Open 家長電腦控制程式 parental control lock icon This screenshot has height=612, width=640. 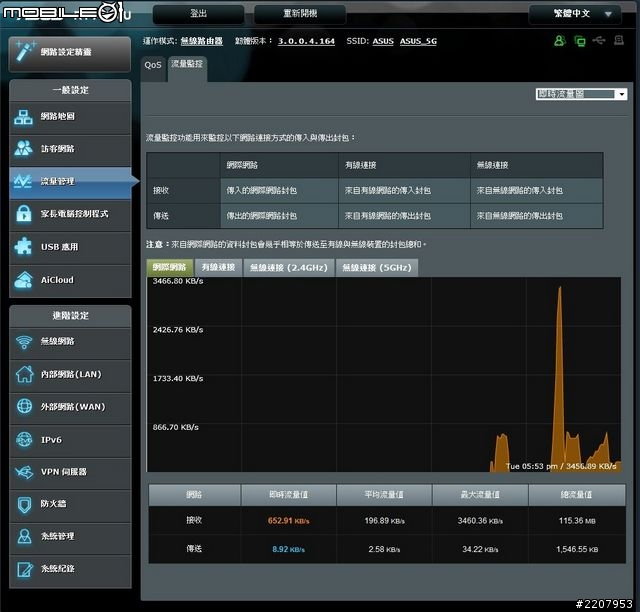pyautogui.click(x=24, y=214)
